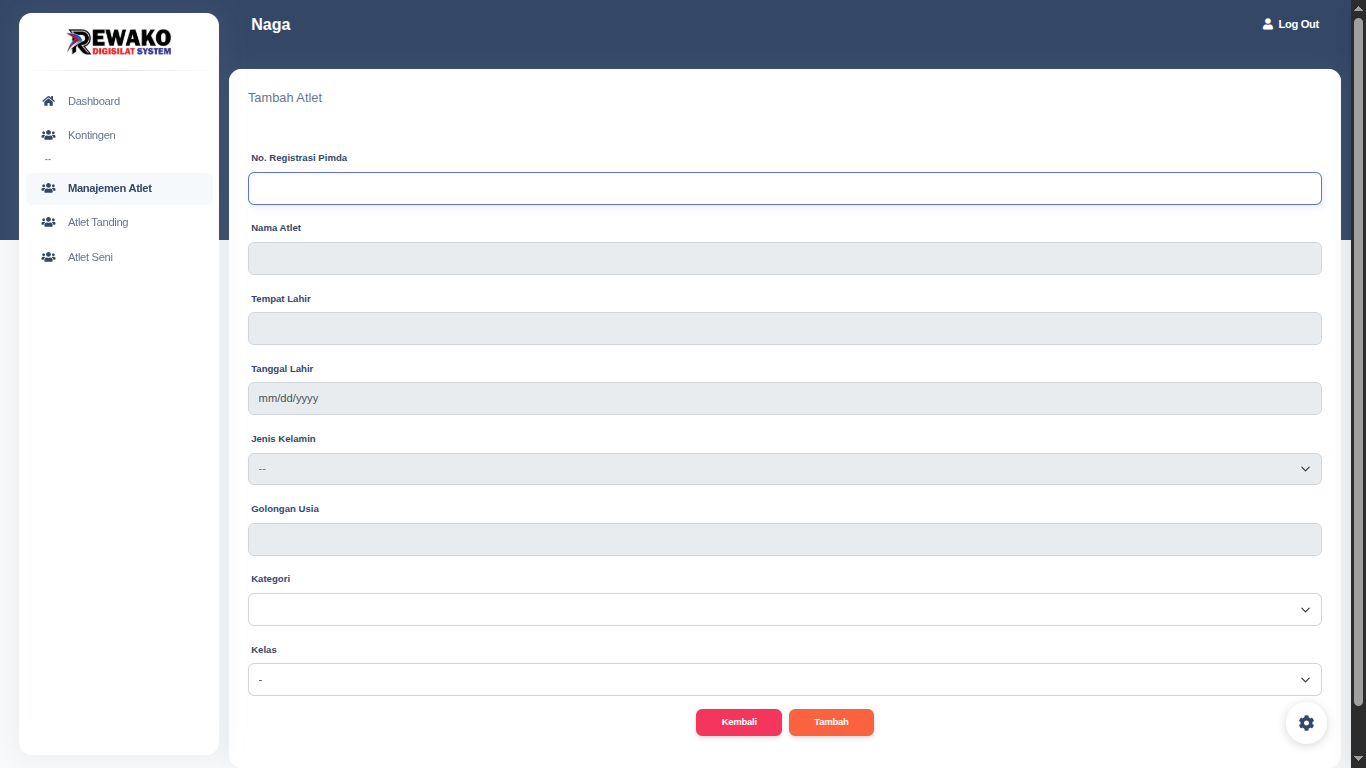Click the Nama Atlet text field
Image resolution: width=1366 pixels, height=768 pixels.
pos(784,258)
